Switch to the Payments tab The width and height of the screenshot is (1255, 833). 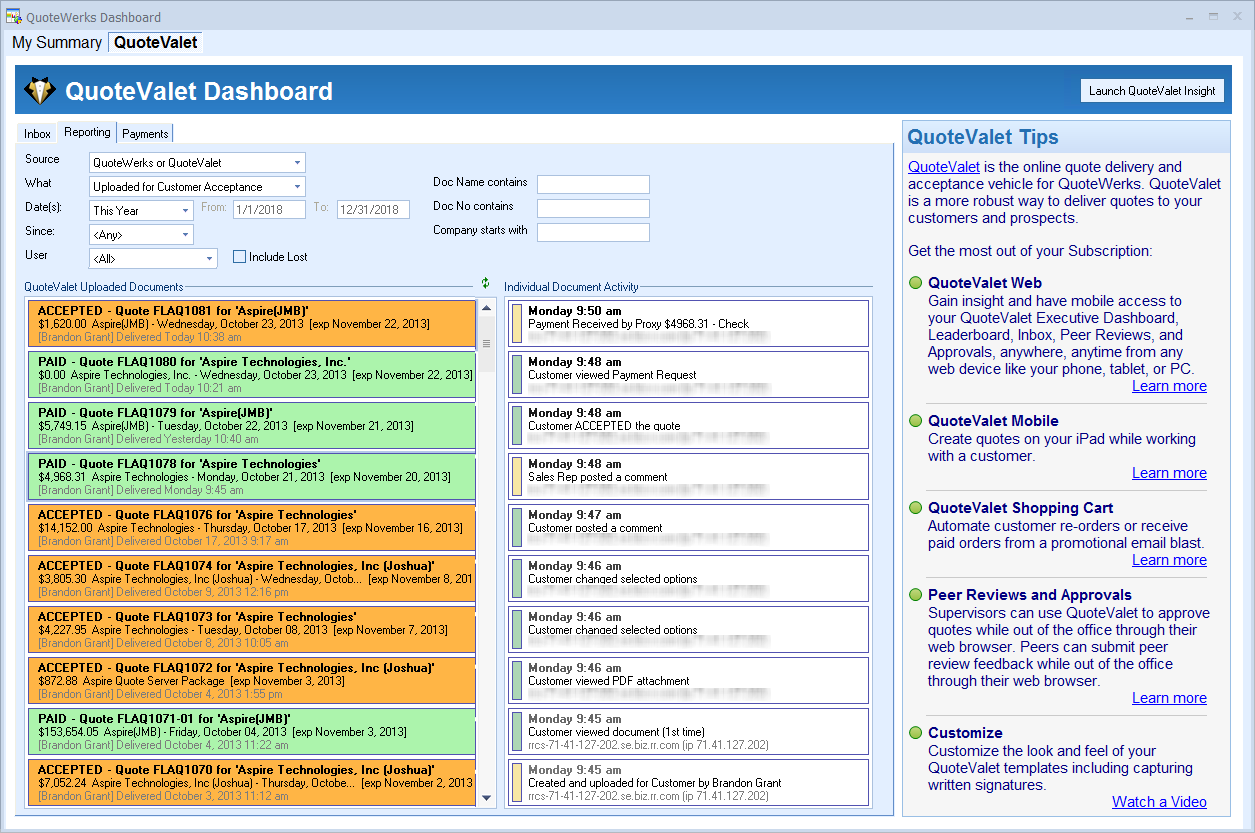145,134
